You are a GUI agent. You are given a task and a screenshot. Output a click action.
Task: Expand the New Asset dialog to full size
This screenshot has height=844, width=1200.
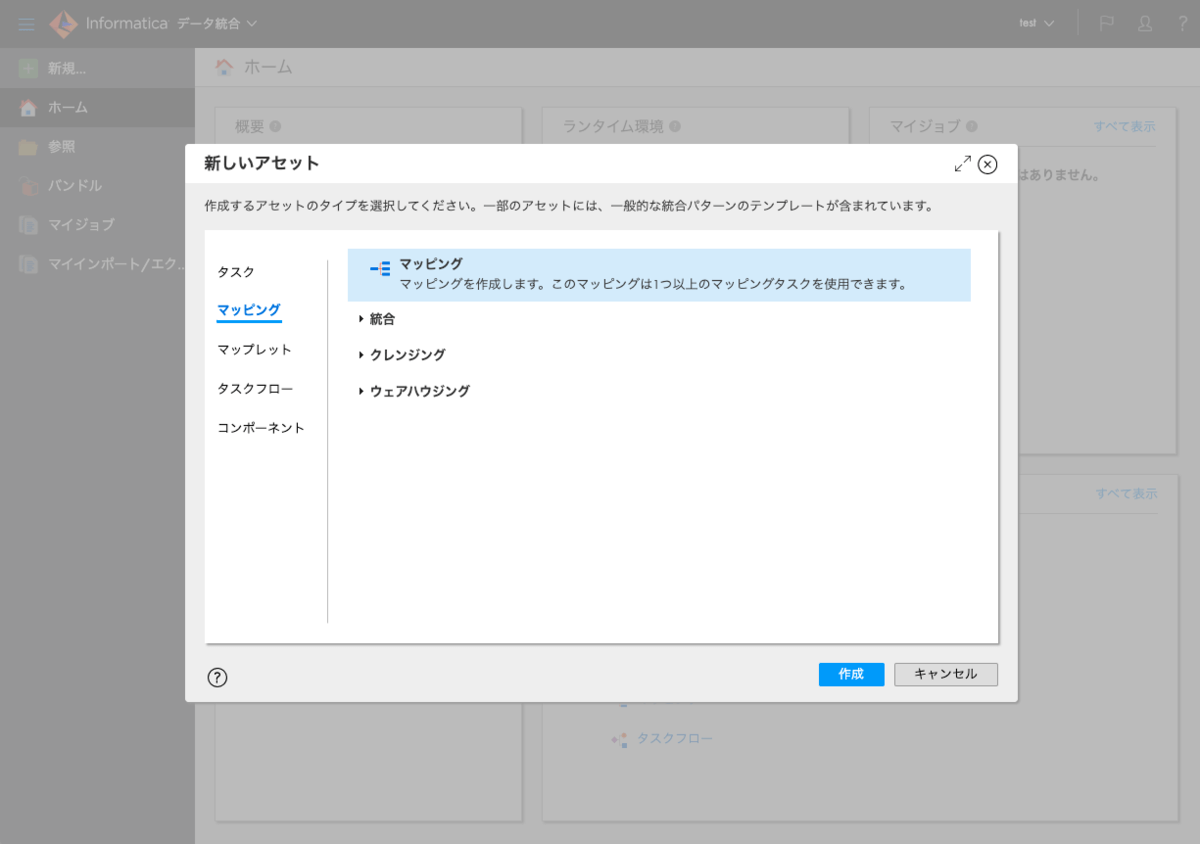pos(962,164)
